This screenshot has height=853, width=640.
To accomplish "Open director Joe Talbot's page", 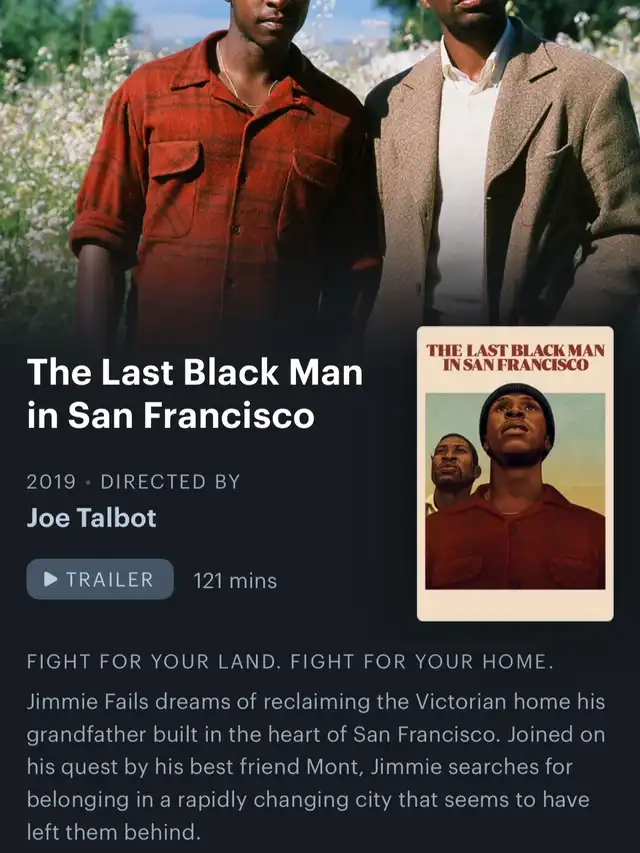I will point(91,517).
